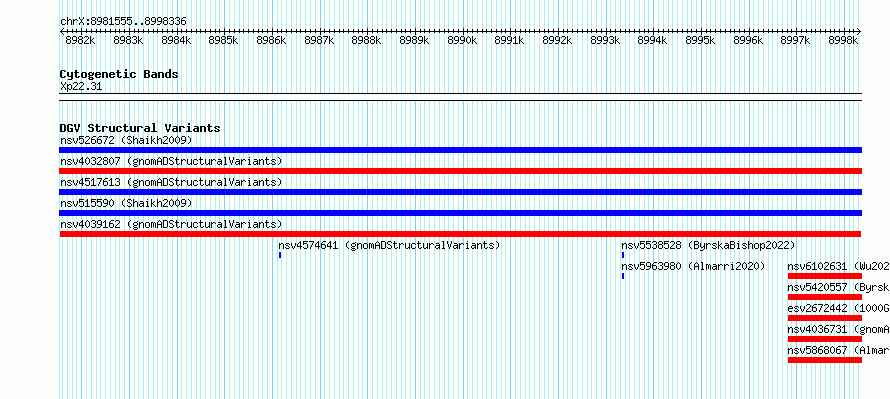This screenshot has width=890, height=399.
Task: Click the nsv4039162 (gnomADStructuralVariants) label
Action: (x=171, y=224)
